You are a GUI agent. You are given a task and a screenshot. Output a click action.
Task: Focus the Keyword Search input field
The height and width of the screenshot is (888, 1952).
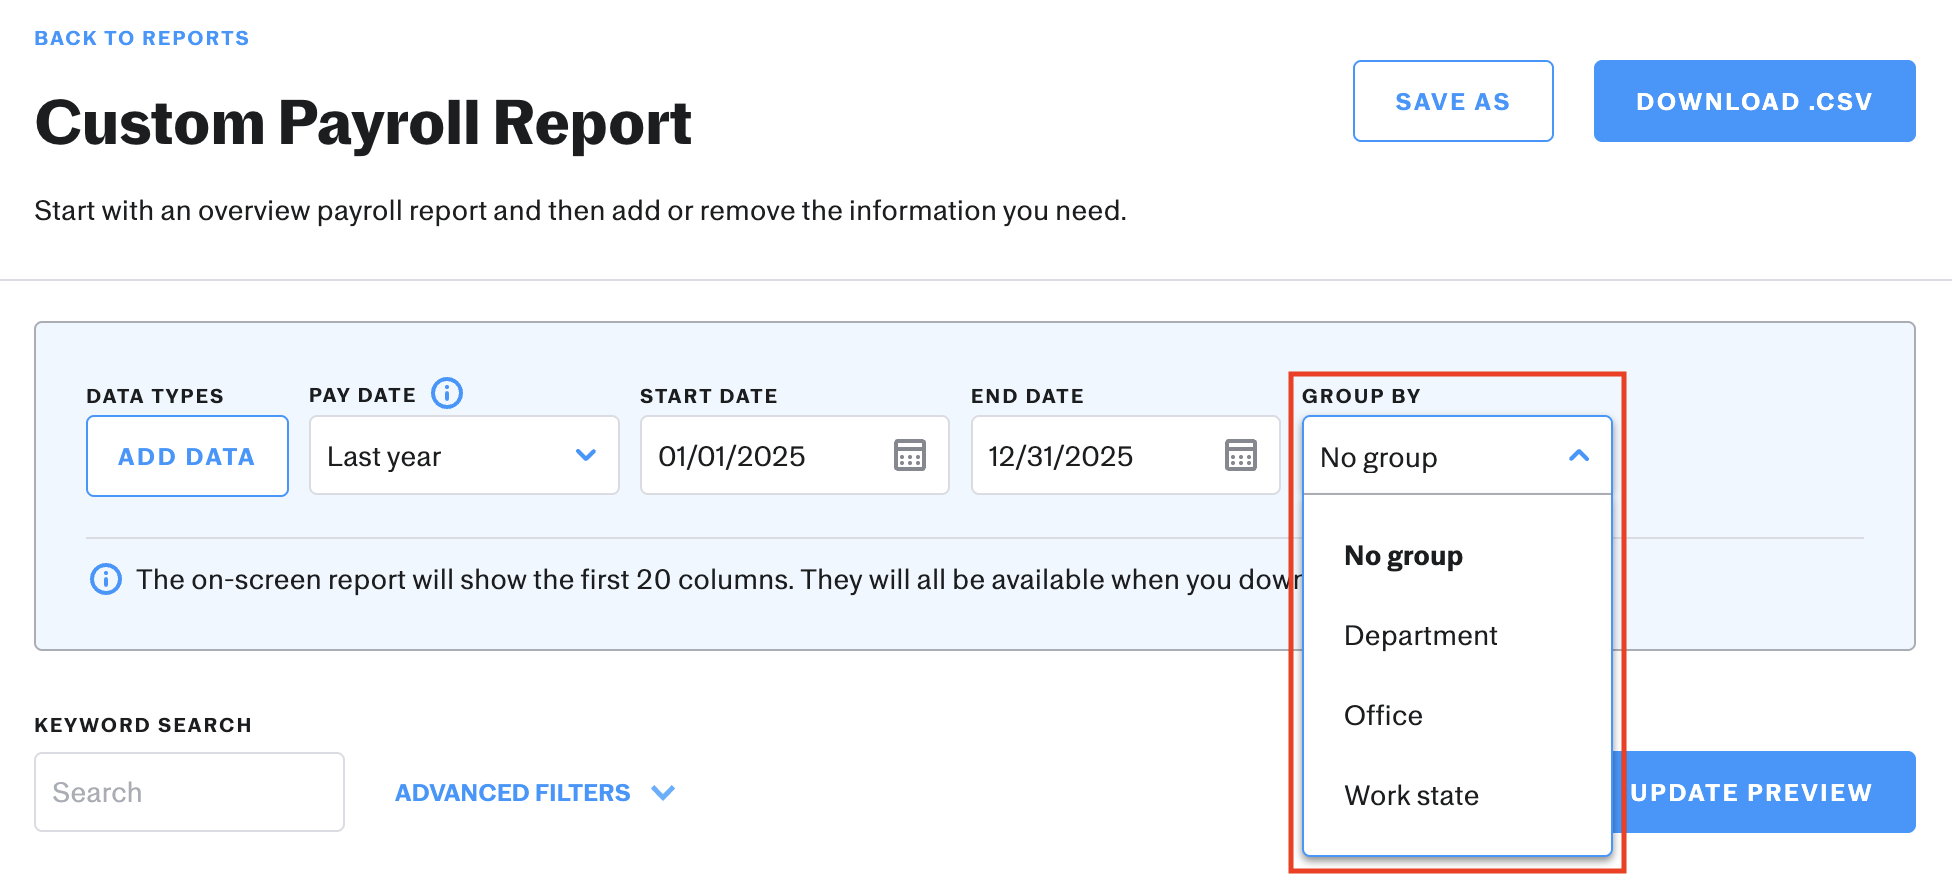pyautogui.click(x=189, y=792)
